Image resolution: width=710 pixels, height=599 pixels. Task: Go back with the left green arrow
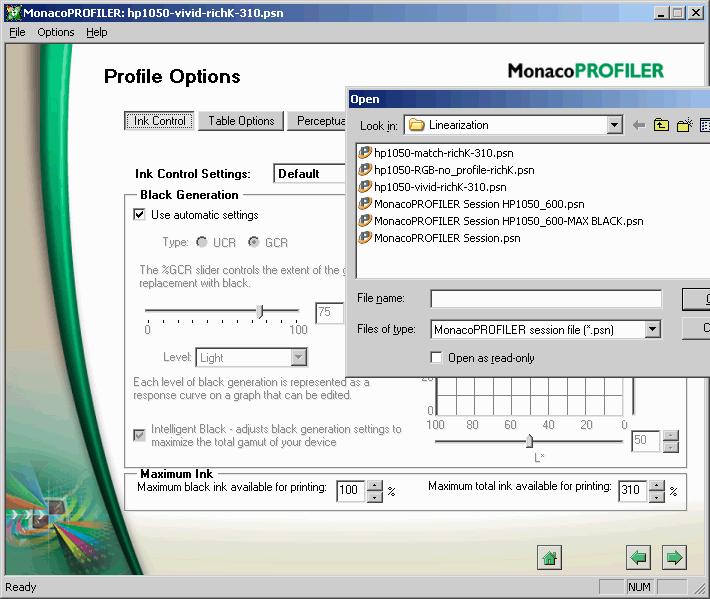click(638, 557)
